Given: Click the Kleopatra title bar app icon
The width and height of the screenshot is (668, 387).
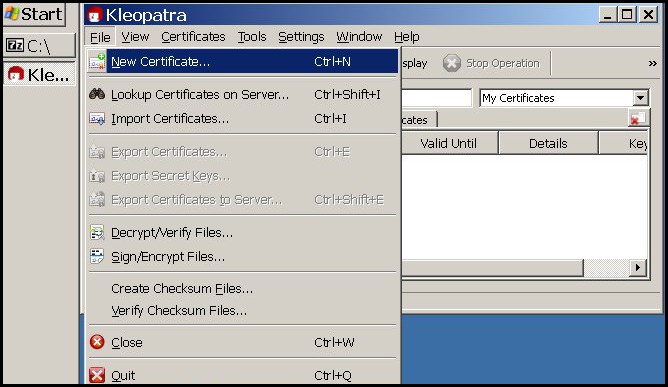Looking at the screenshot, I should point(95,15).
